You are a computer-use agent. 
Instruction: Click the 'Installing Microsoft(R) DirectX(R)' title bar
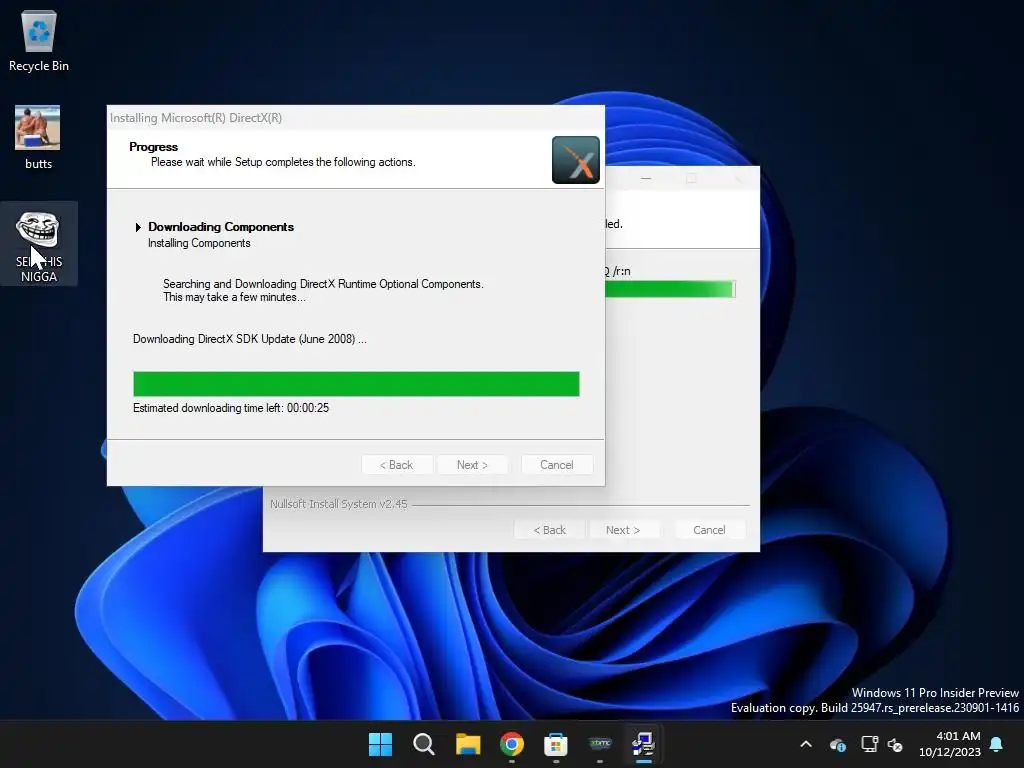(x=356, y=118)
